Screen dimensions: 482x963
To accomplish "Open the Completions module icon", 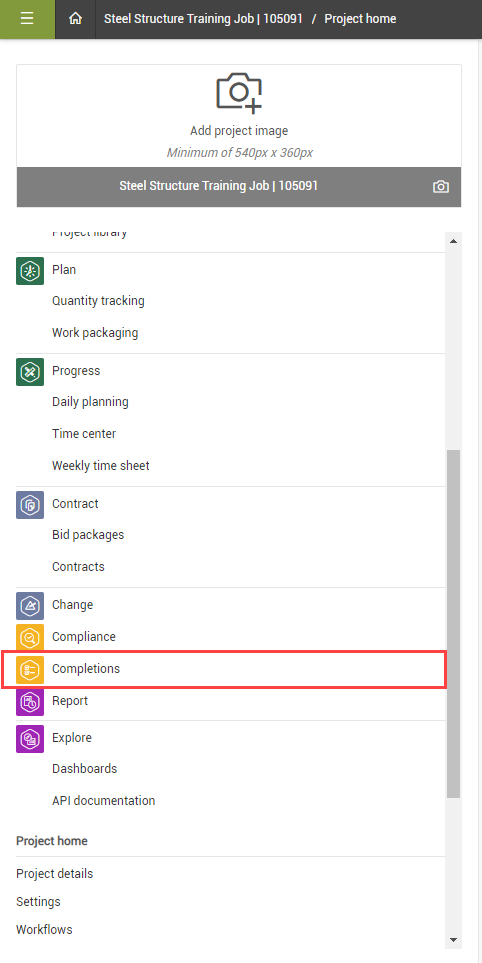I will [x=29, y=669].
